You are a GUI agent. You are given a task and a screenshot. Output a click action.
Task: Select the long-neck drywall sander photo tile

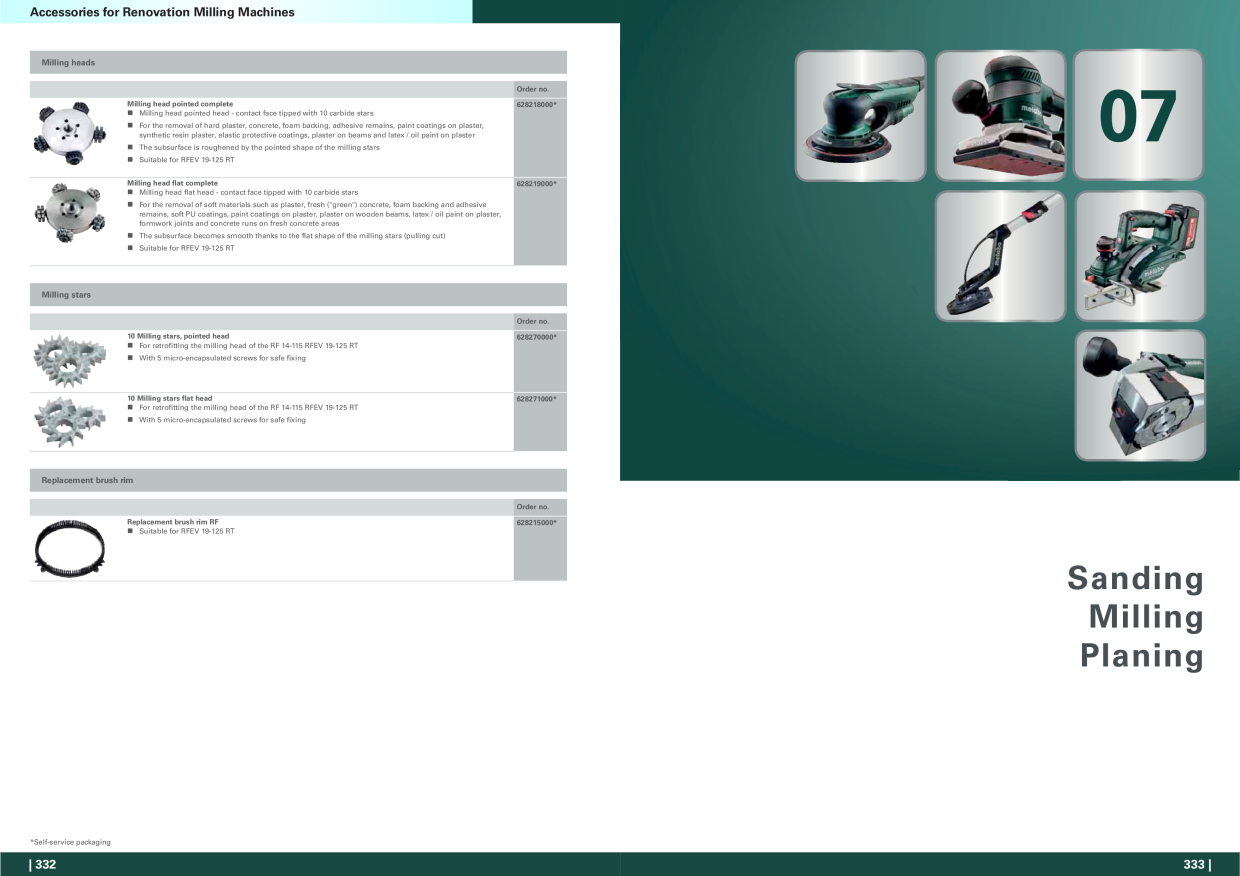[x=1000, y=256]
